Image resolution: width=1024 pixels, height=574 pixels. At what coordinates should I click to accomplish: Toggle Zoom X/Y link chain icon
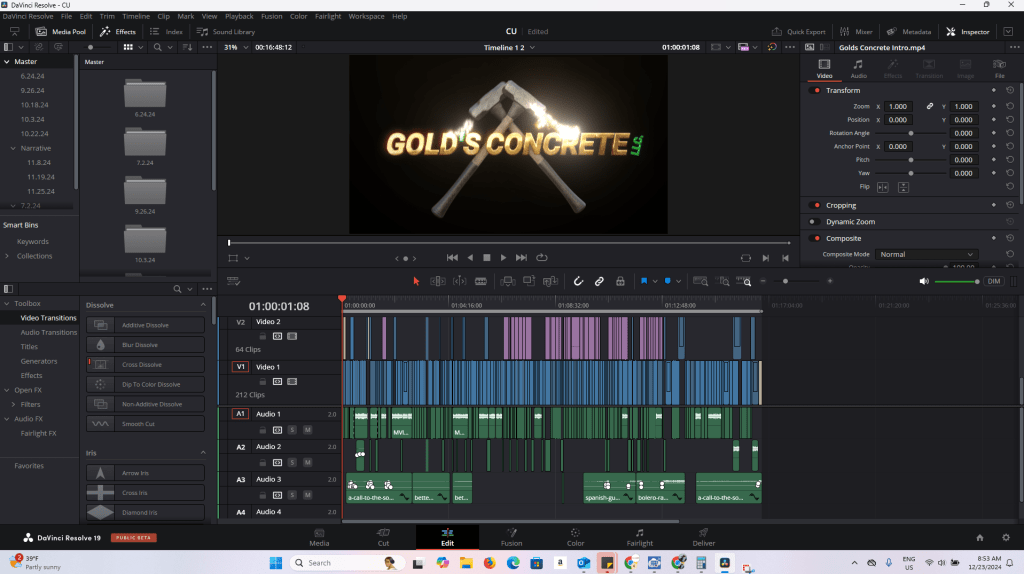click(929, 106)
